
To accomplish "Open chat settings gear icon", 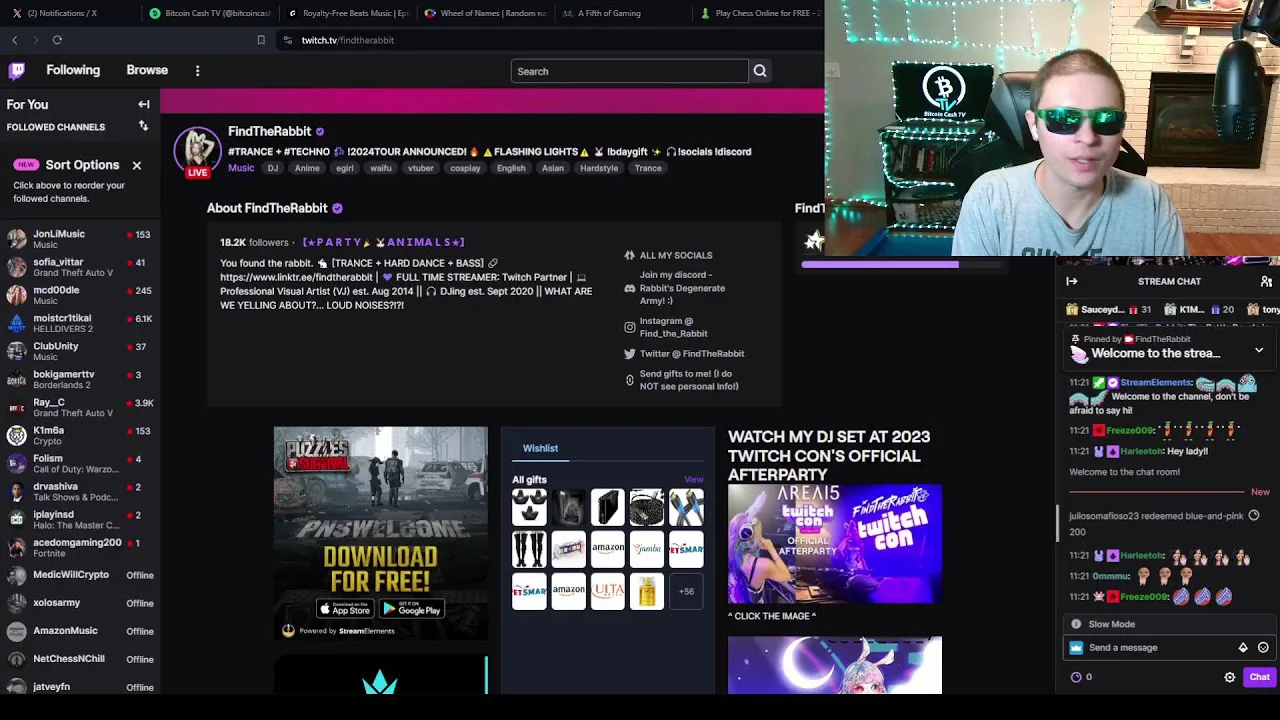I will pos(1230,677).
